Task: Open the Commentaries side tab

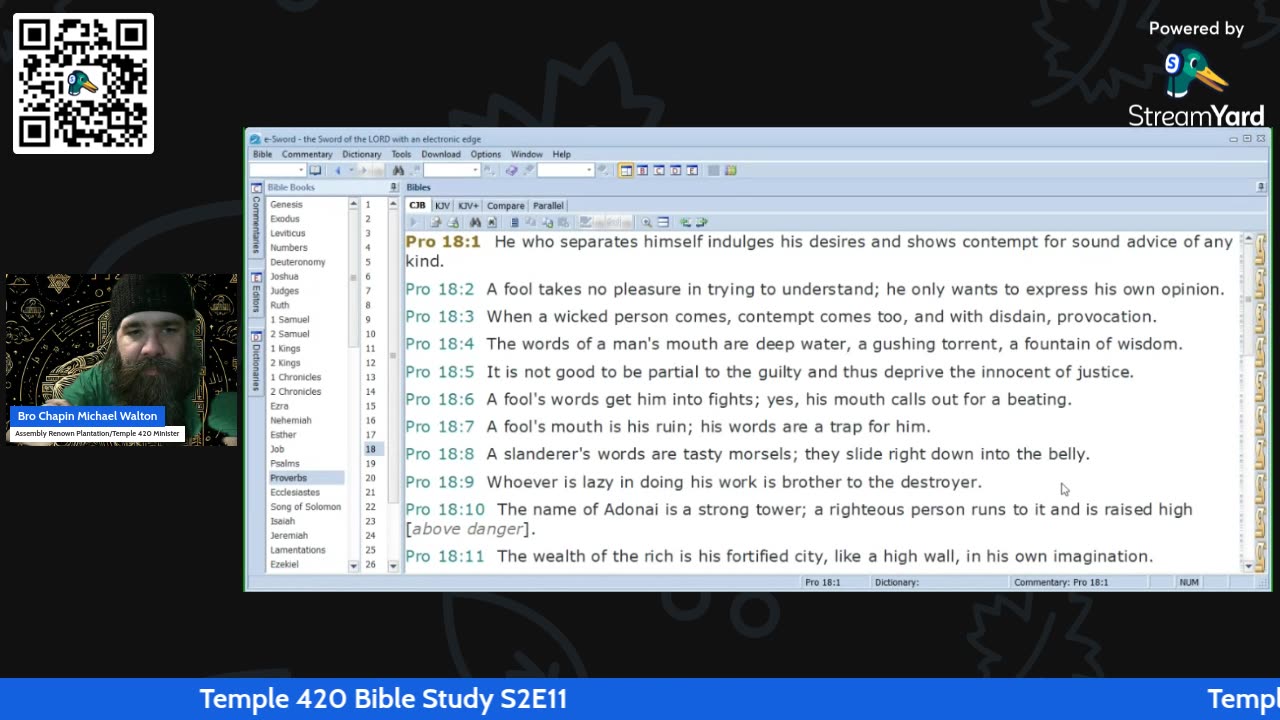Action: coord(256,219)
